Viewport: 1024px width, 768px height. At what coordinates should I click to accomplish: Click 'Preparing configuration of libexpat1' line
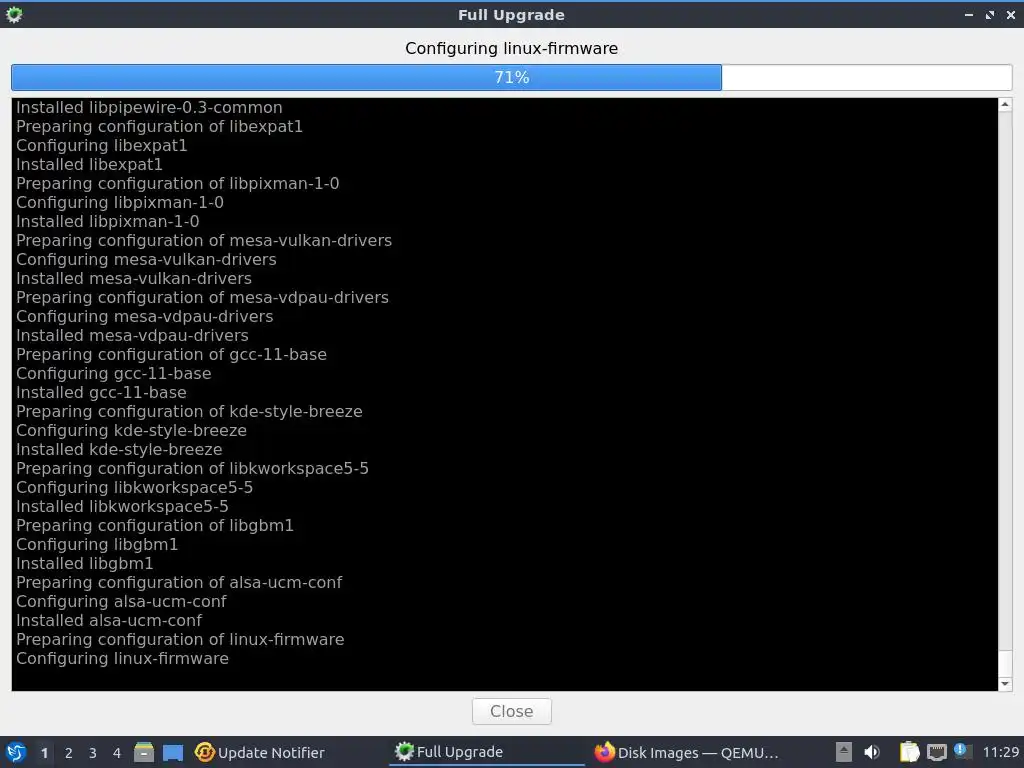159,126
